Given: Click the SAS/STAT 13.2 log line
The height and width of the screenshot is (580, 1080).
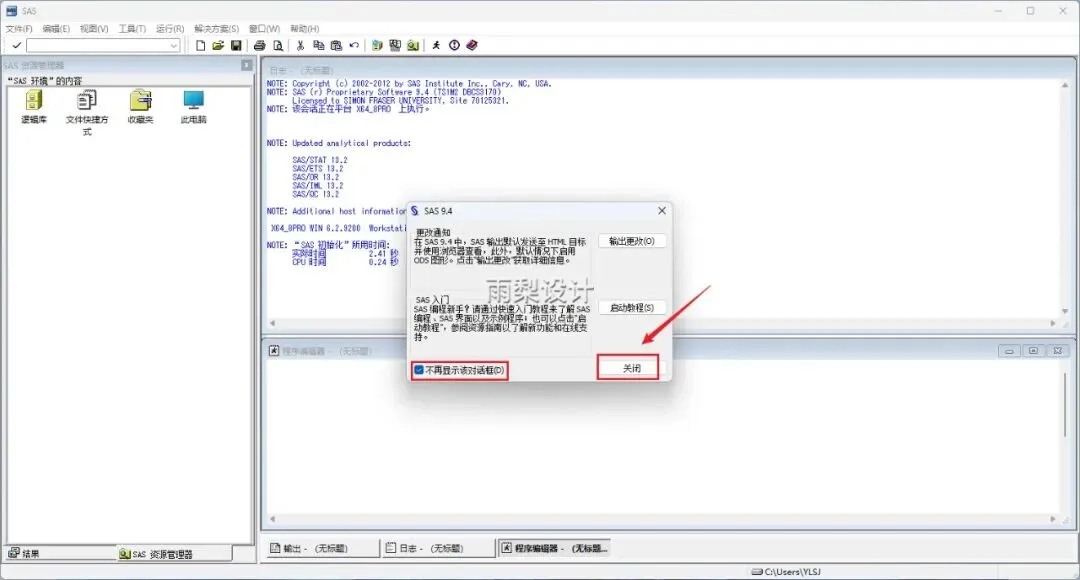Looking at the screenshot, I should pos(320,160).
